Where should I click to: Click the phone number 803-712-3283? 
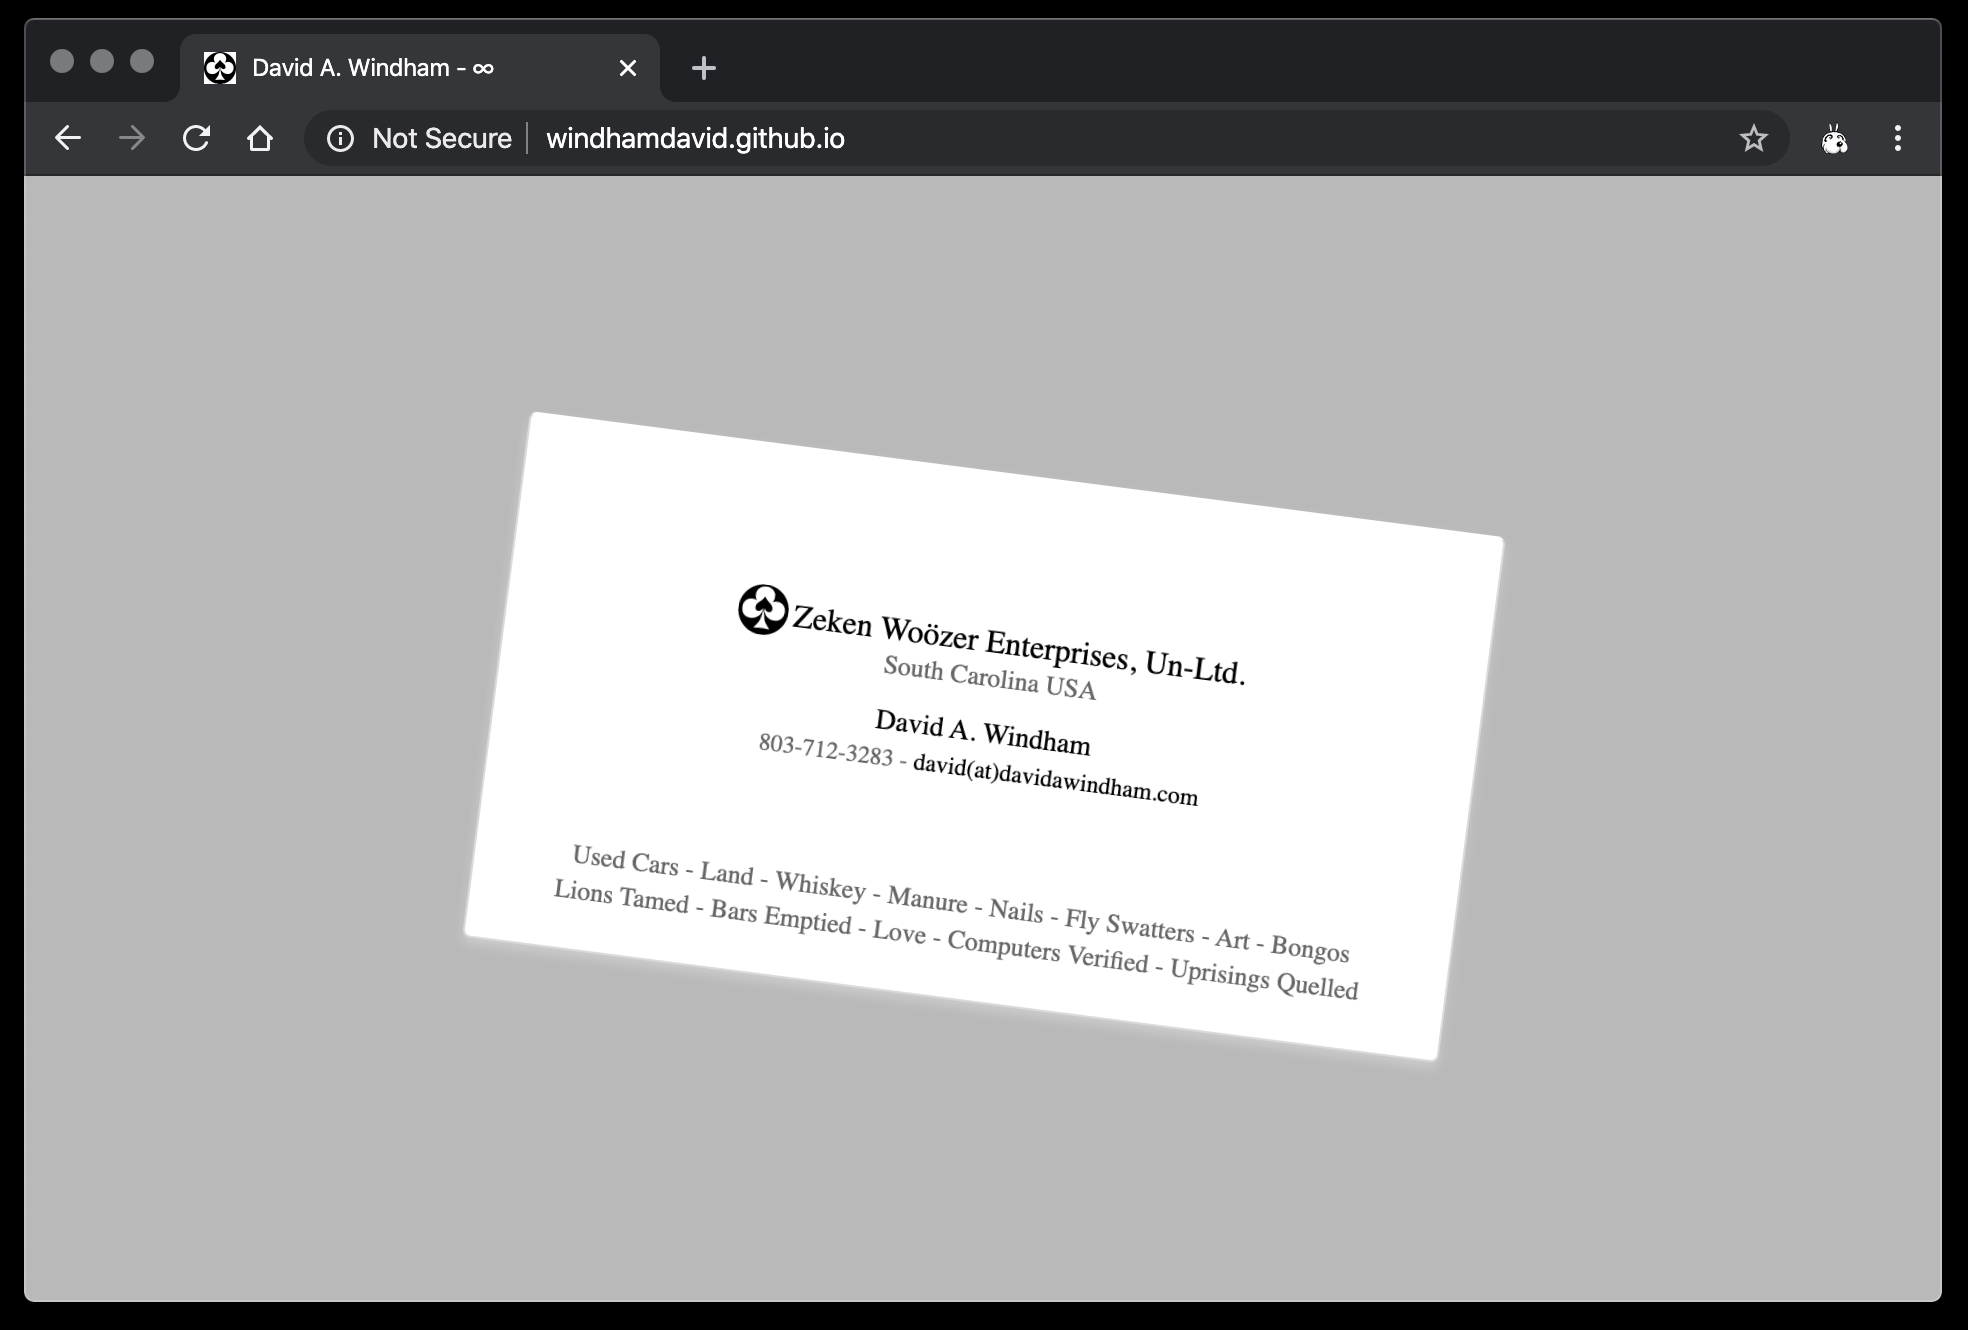(825, 749)
